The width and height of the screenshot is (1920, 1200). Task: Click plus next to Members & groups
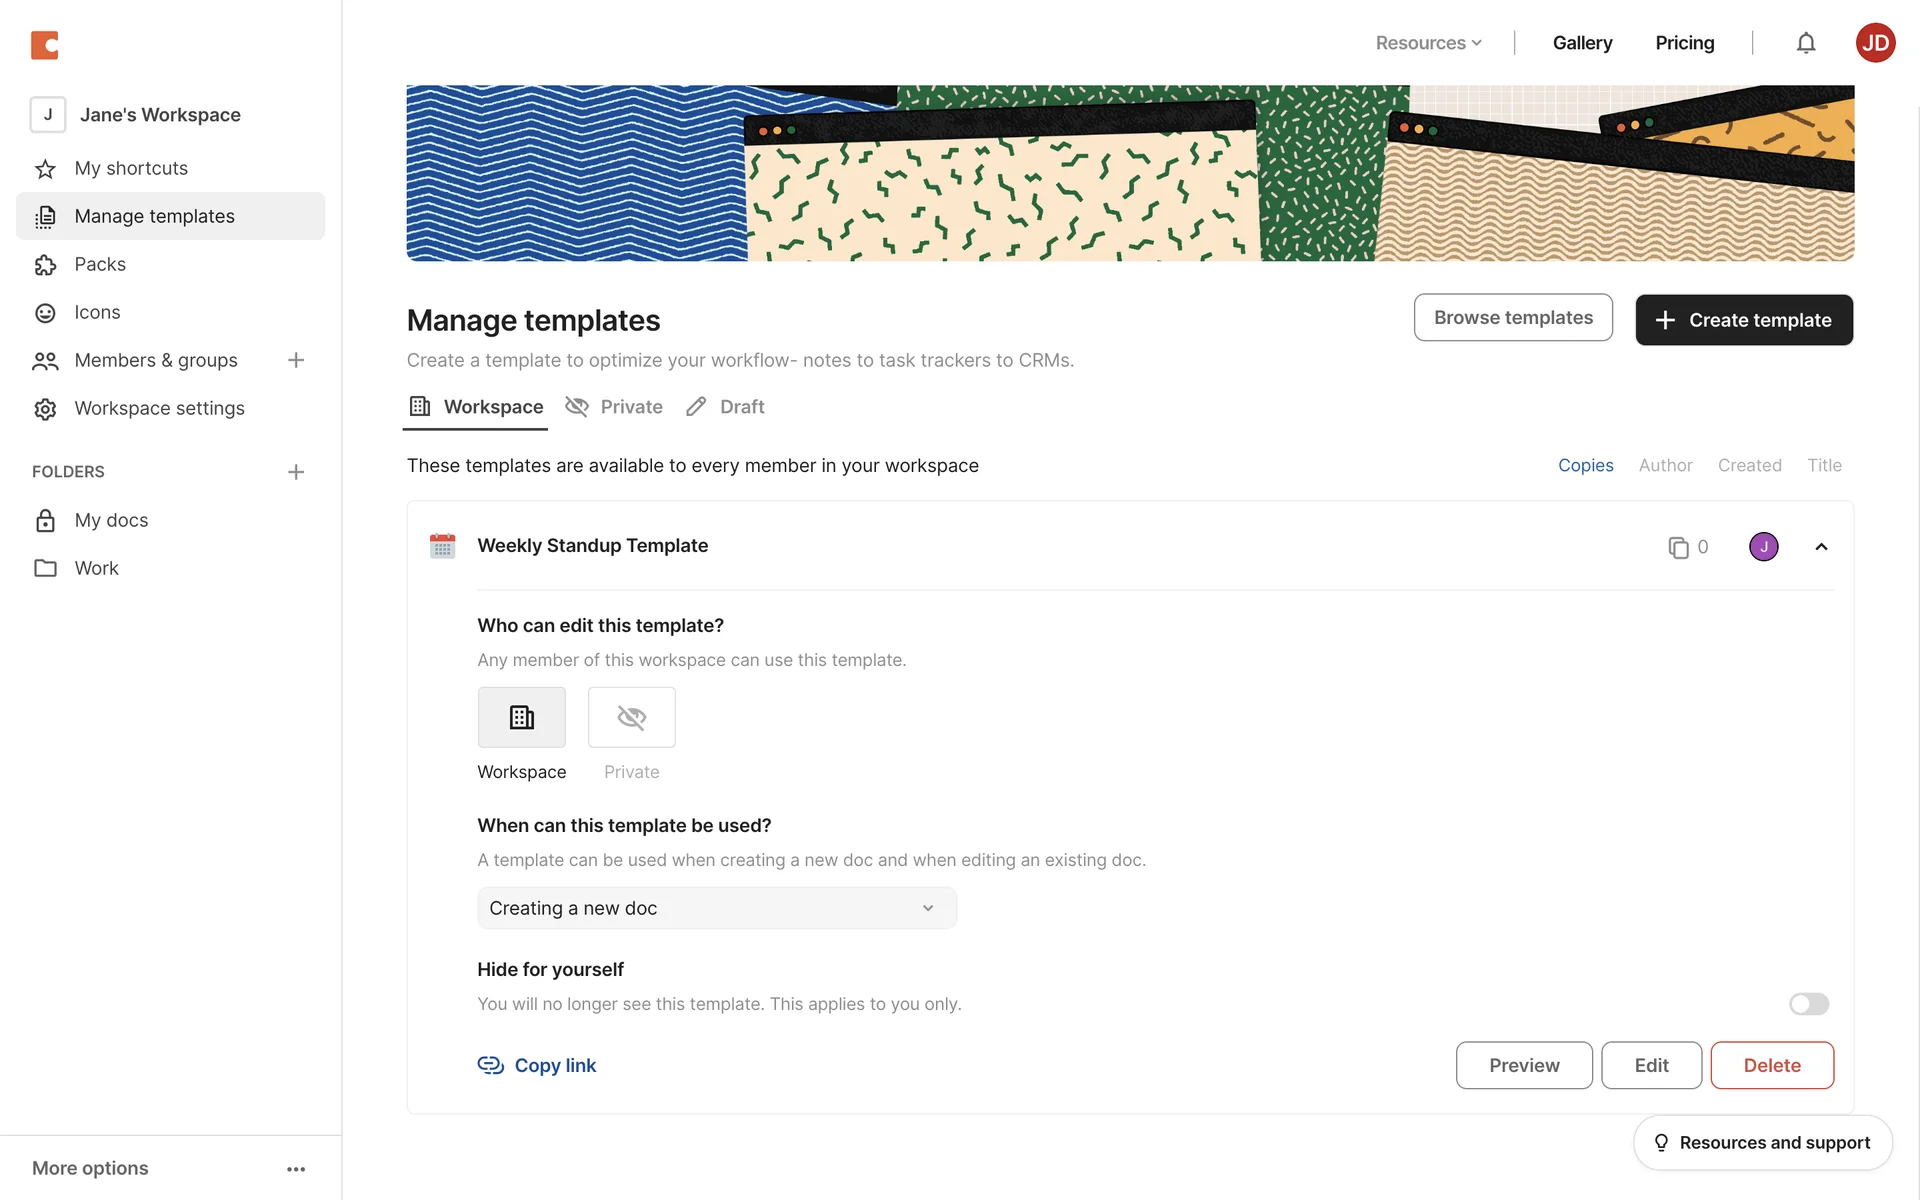296,360
